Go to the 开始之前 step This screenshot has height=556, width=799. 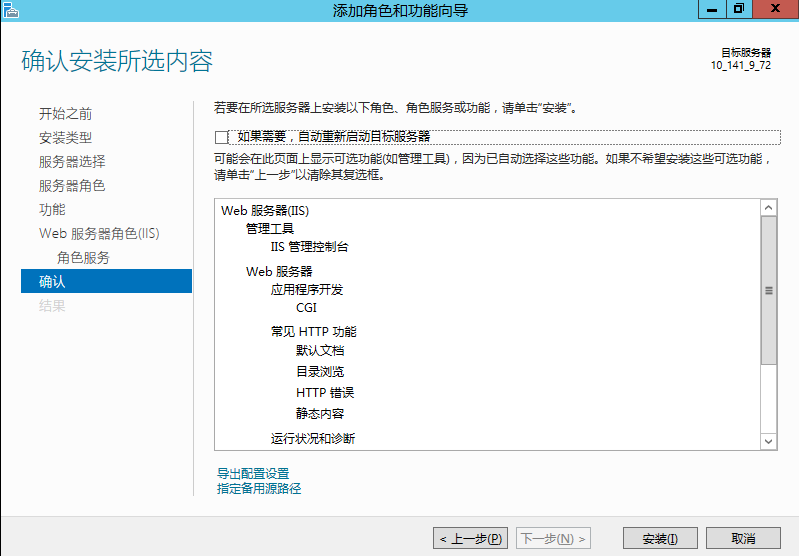pyautogui.click(x=66, y=114)
